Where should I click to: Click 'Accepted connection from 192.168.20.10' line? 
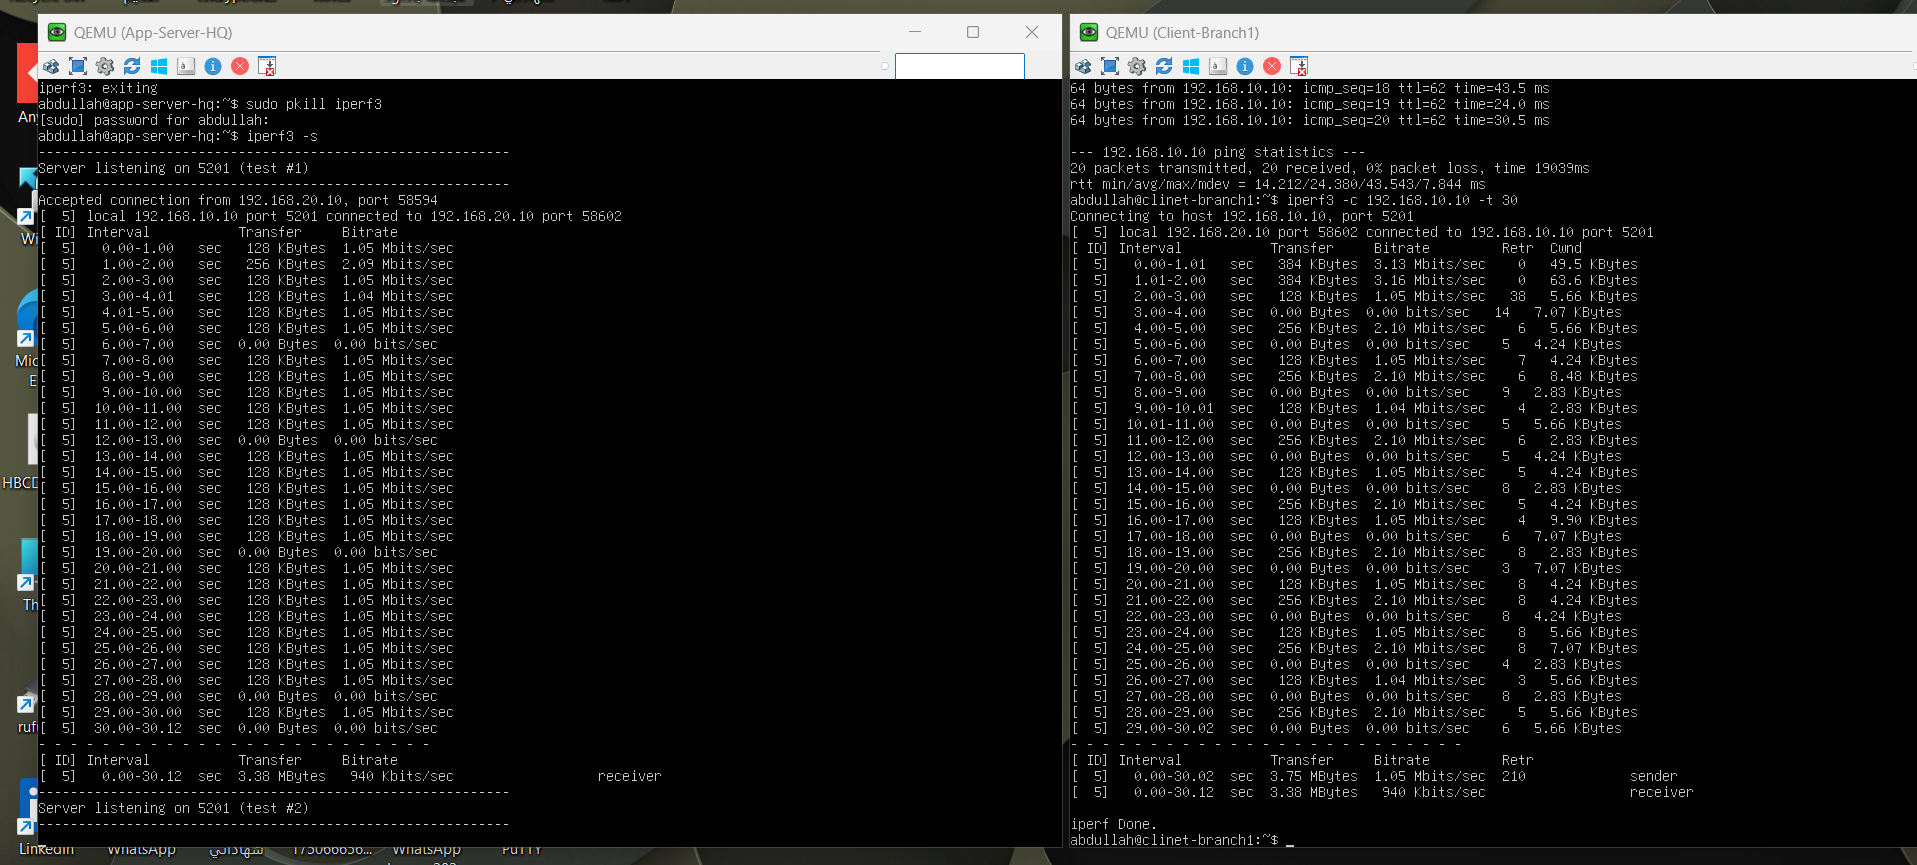(x=238, y=200)
